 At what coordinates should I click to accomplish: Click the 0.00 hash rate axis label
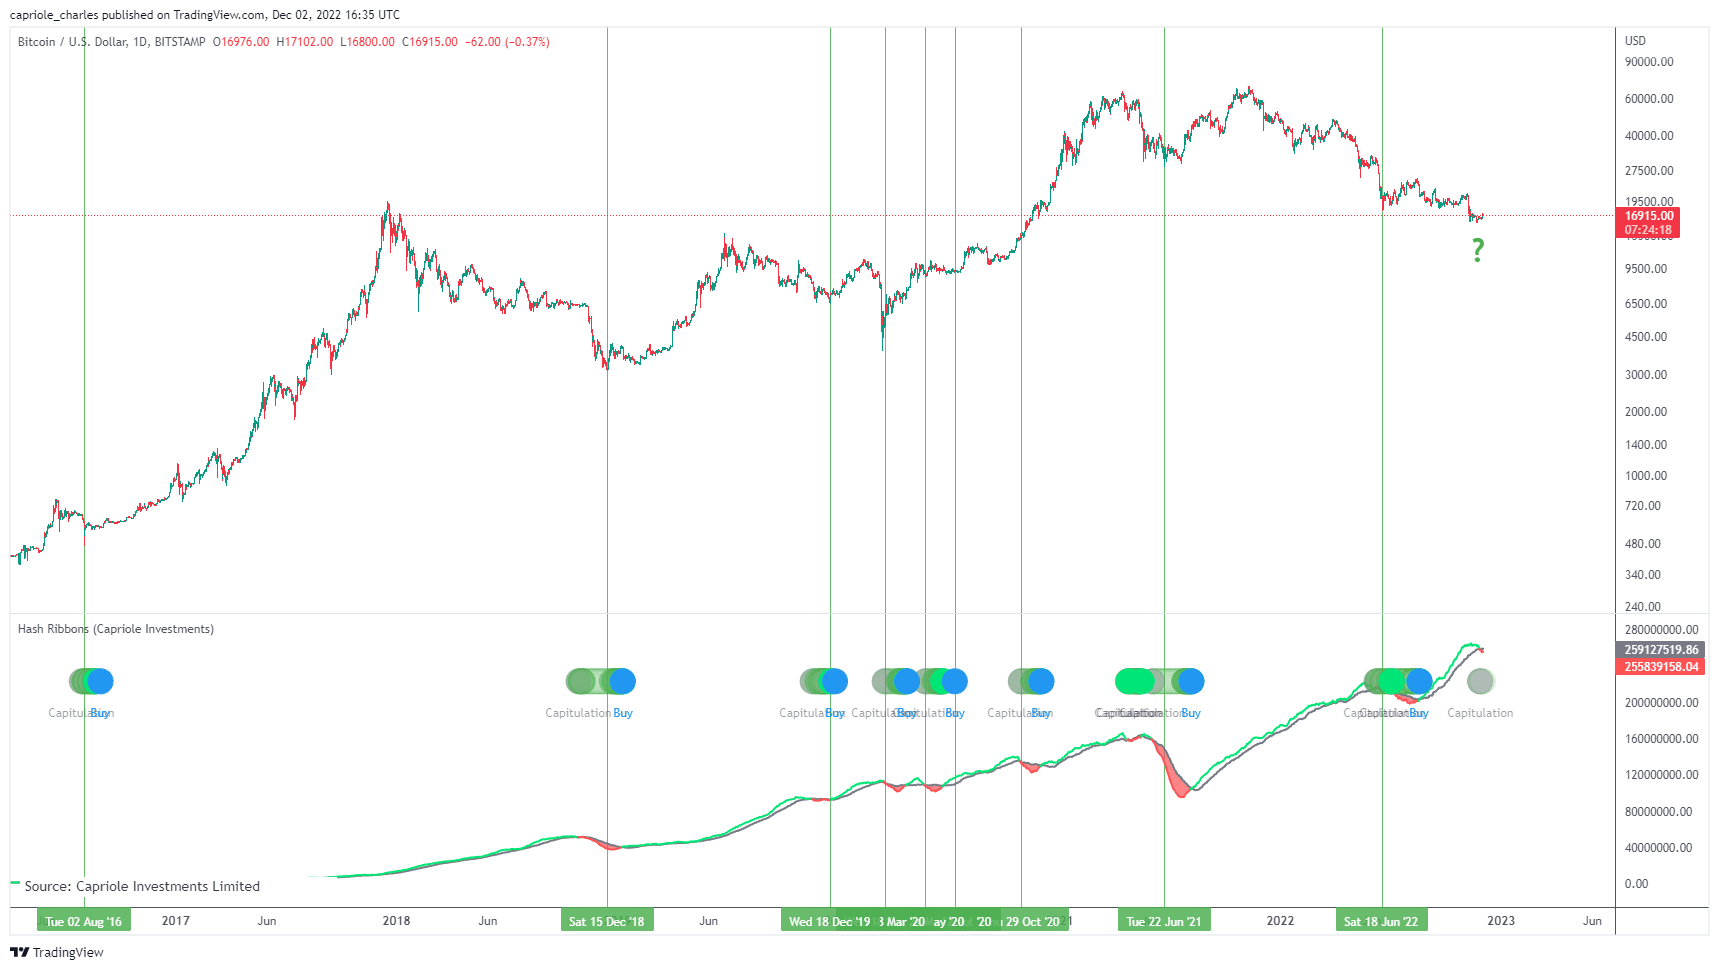1636,884
